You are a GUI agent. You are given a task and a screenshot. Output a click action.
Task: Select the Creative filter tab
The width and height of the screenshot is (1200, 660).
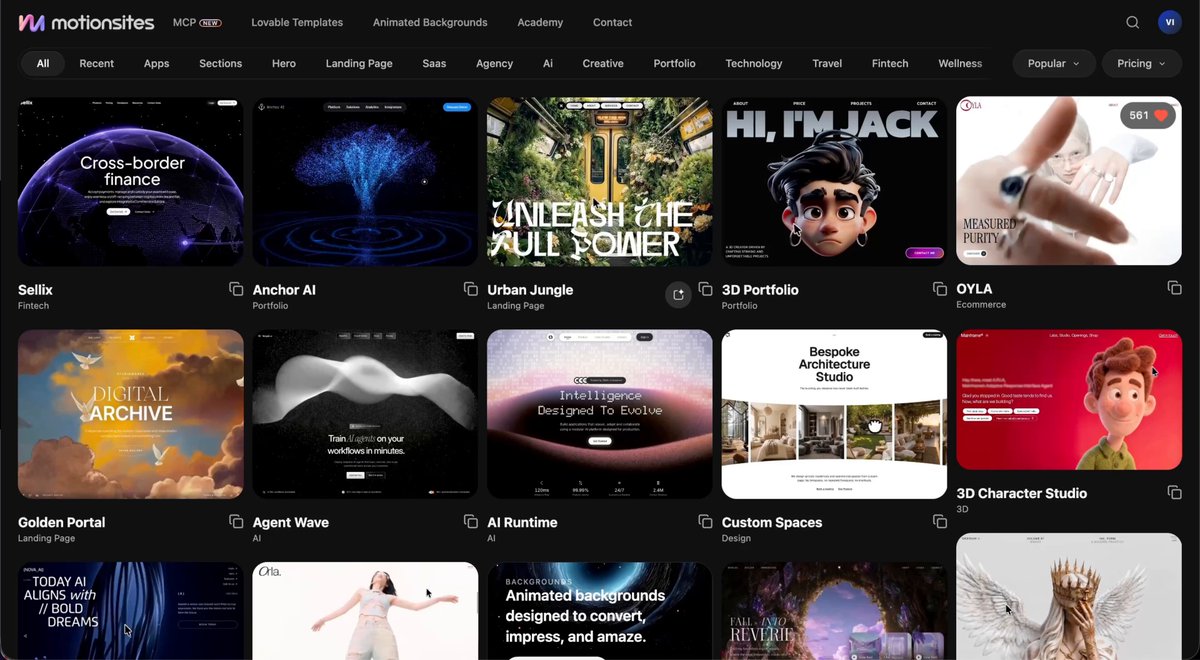pos(603,63)
